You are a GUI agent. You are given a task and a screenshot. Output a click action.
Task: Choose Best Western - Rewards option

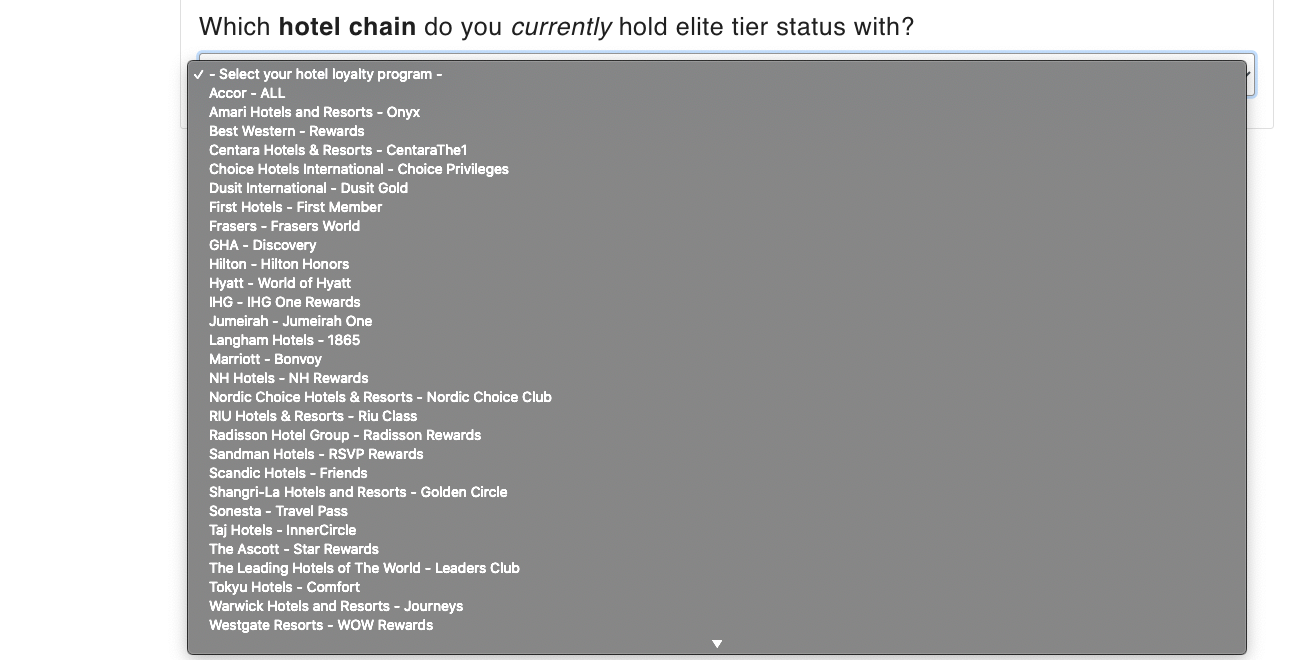716,131
